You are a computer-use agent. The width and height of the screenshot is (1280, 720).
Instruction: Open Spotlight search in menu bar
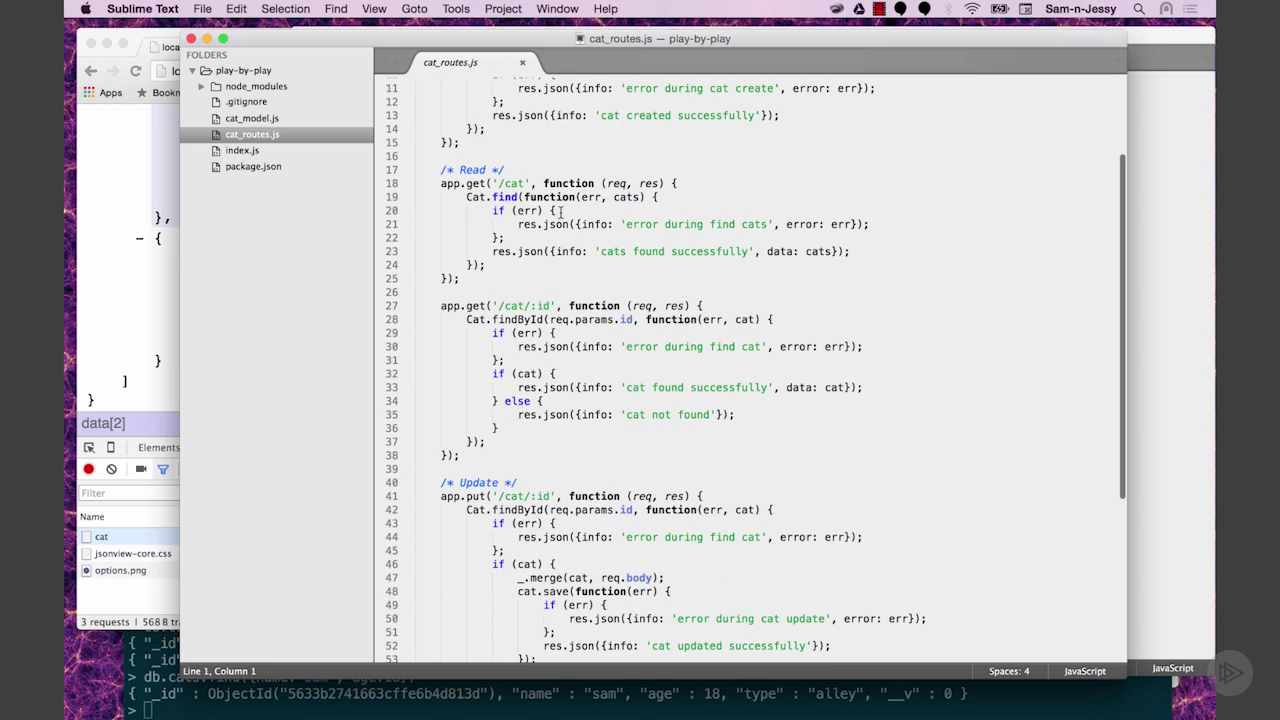click(1139, 9)
